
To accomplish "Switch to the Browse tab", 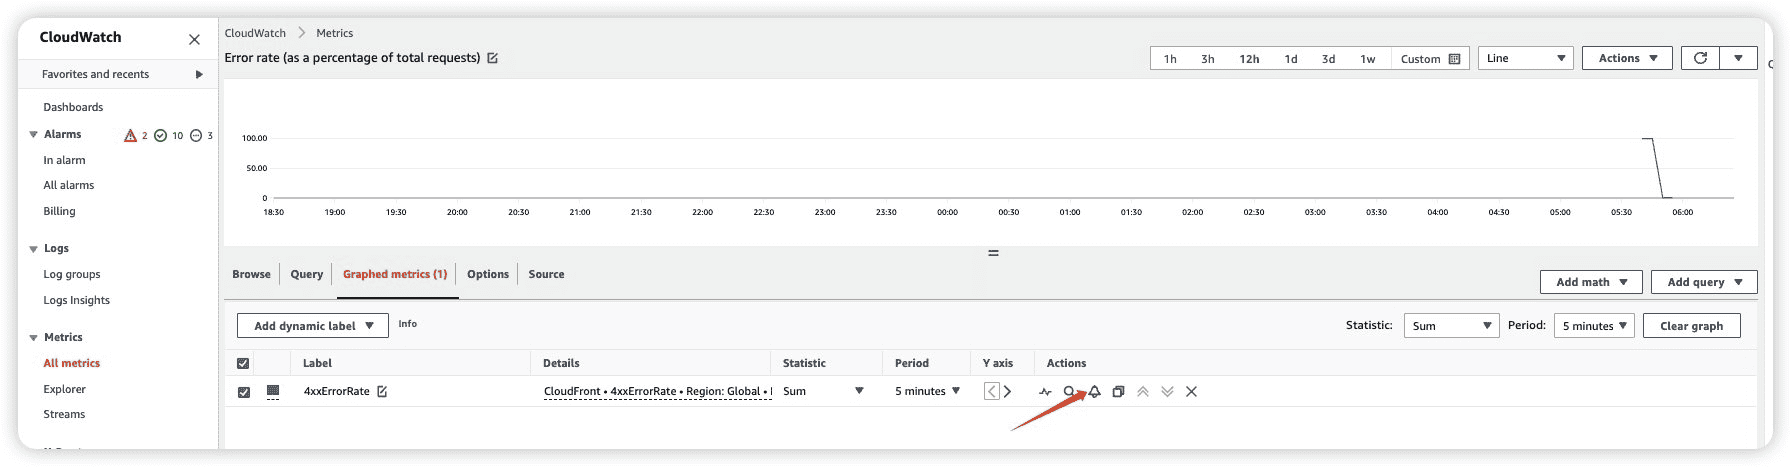I will 251,274.
